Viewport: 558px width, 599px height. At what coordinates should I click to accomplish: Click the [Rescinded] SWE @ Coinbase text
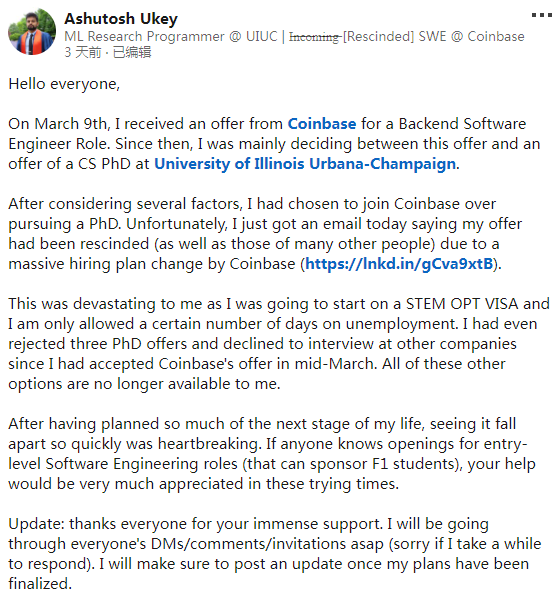(x=433, y=37)
